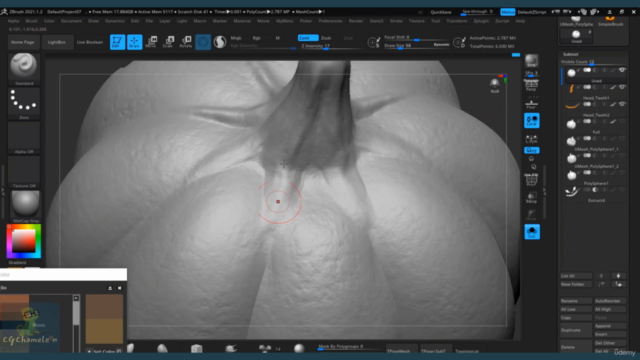Click the sculptris-style sphere icon in toolbar
Screen dimensions: 640x360
coord(220,42)
